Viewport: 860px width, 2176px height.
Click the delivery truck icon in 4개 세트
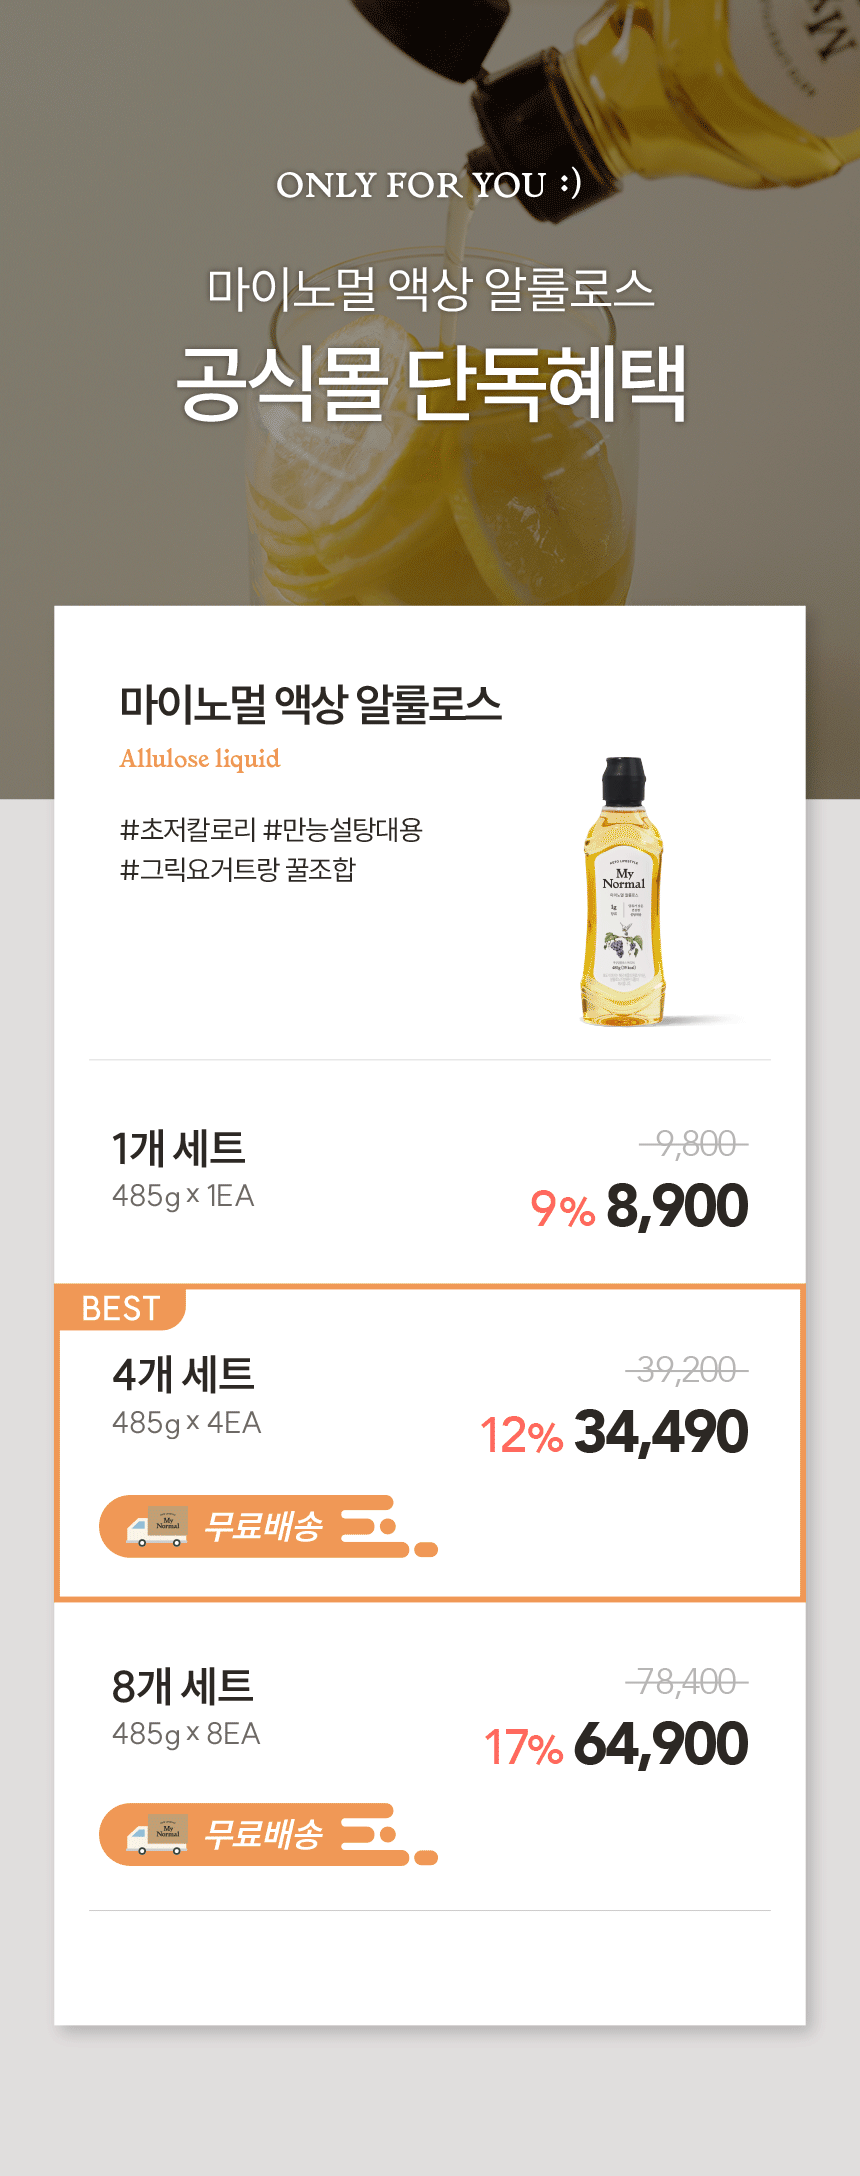pos(157,1526)
